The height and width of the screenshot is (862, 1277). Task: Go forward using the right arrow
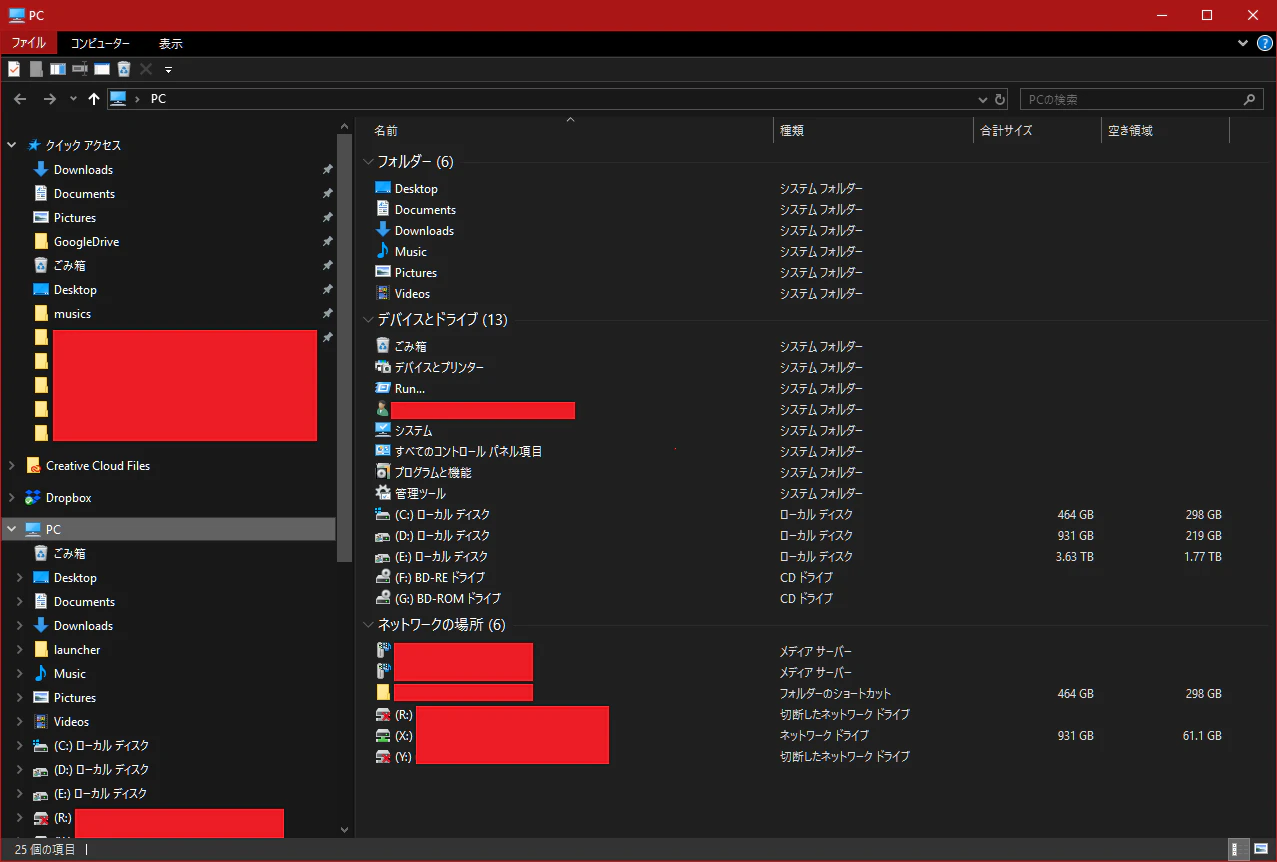click(x=49, y=99)
